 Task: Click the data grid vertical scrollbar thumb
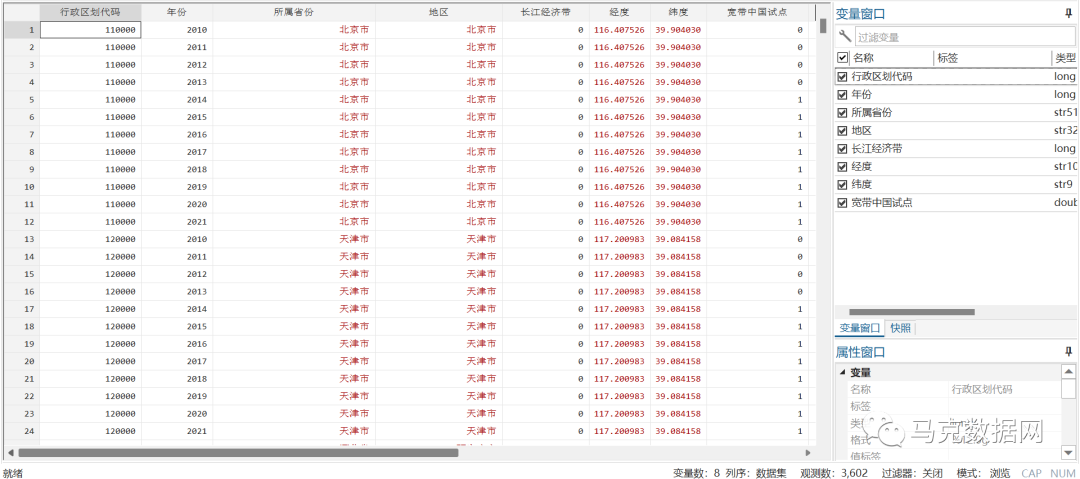point(823,26)
